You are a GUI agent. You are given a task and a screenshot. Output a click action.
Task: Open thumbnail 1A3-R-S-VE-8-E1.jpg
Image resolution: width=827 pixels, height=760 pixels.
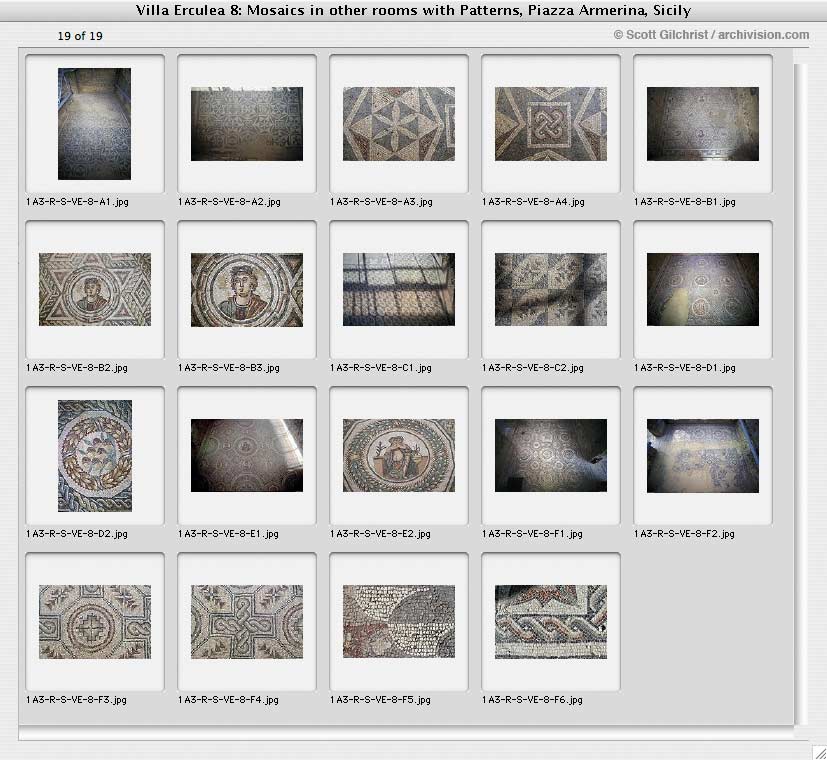click(247, 456)
